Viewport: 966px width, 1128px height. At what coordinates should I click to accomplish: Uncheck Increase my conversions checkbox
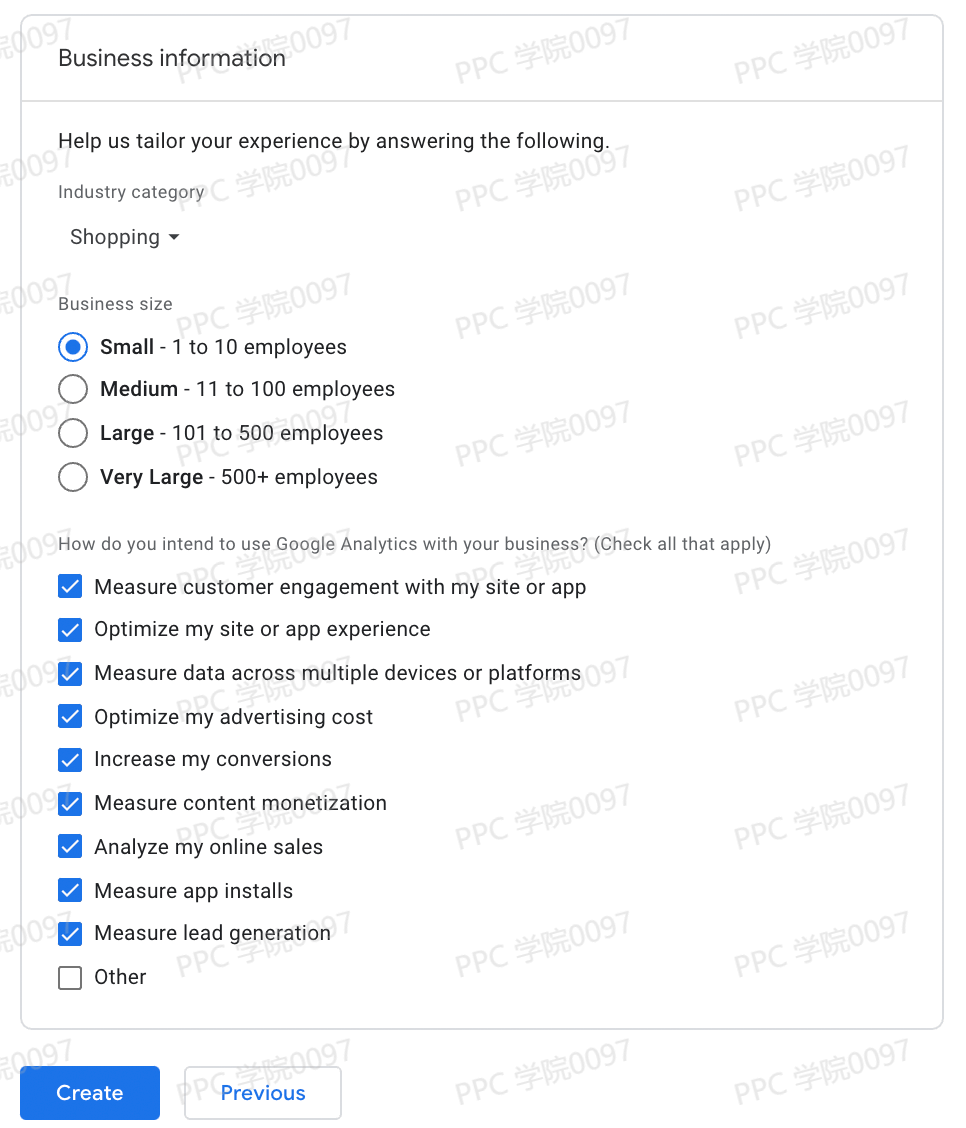[x=70, y=760]
